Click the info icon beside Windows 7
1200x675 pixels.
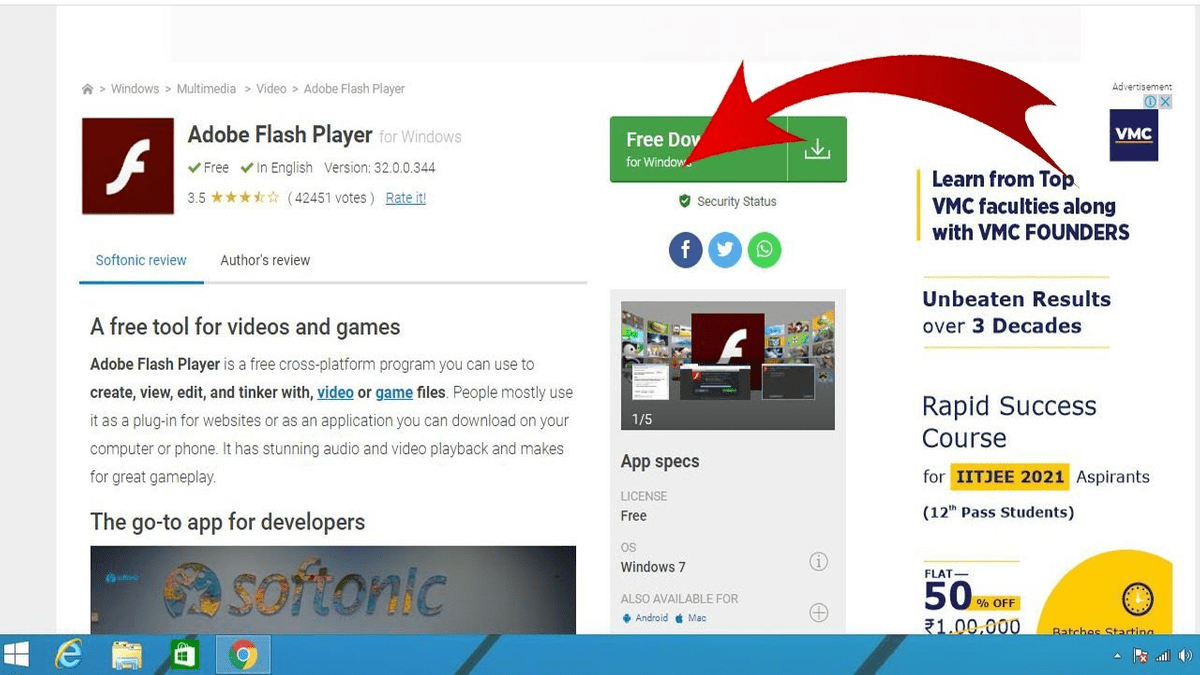818,562
